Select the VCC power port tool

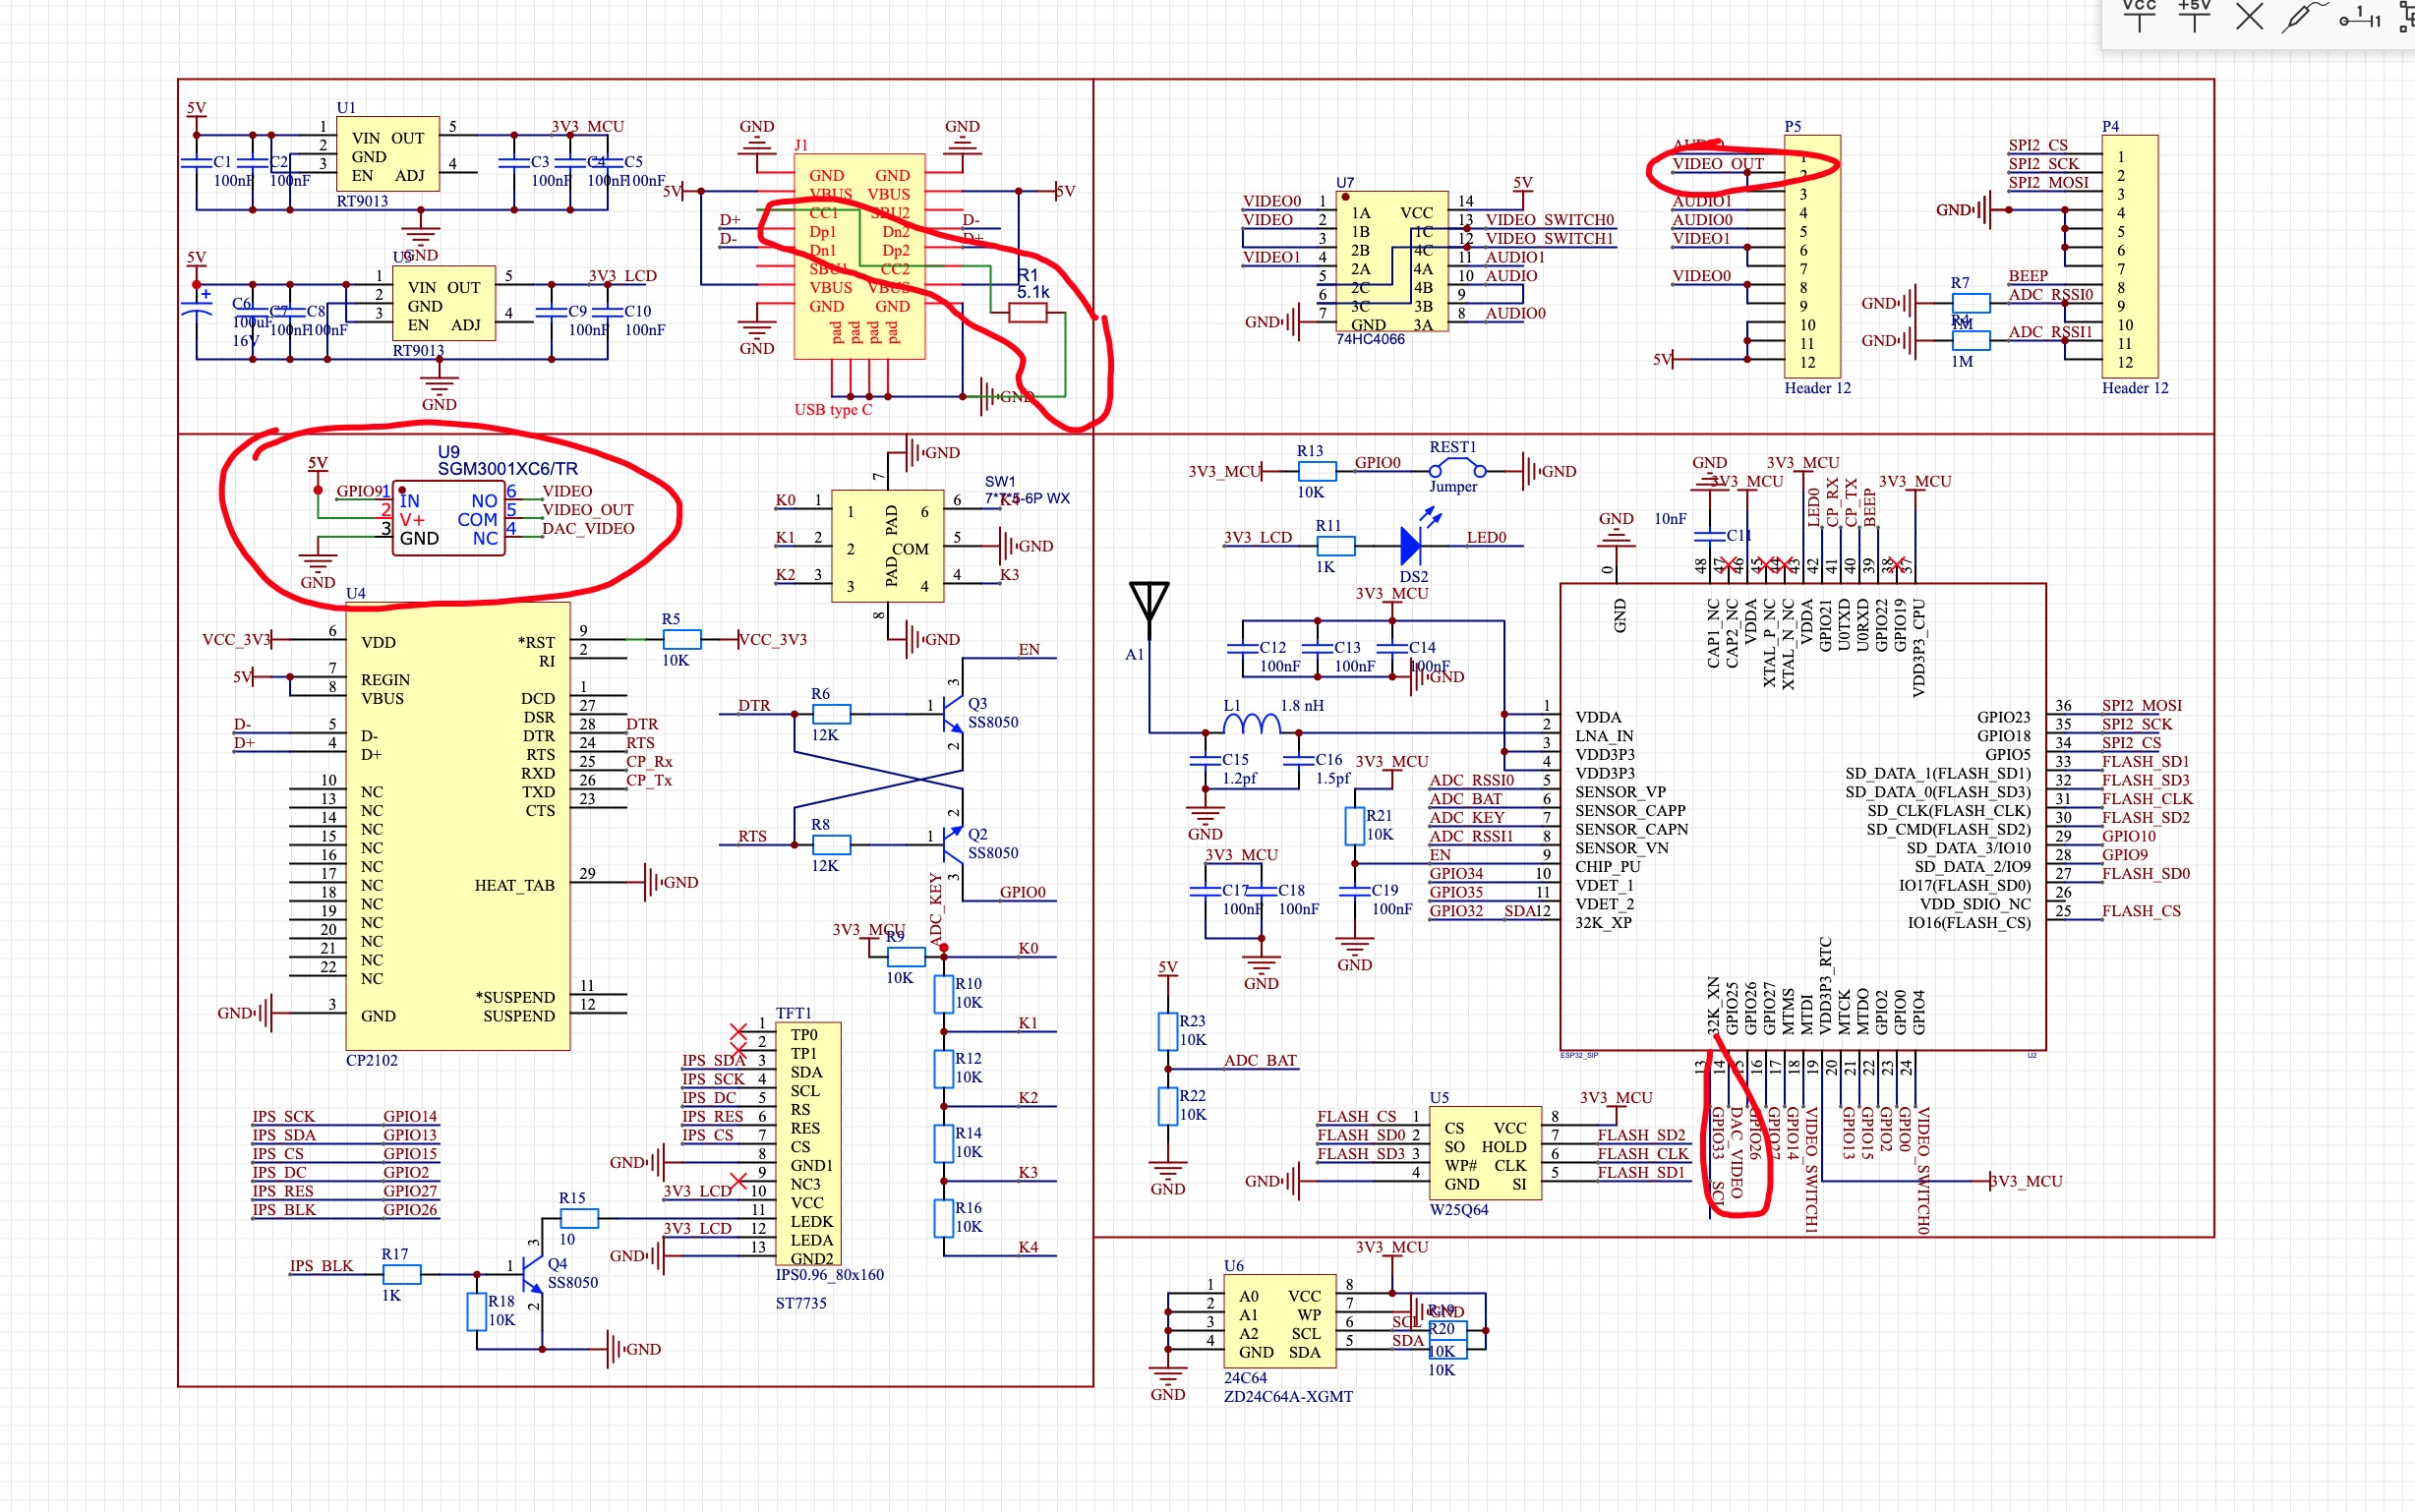(2139, 16)
